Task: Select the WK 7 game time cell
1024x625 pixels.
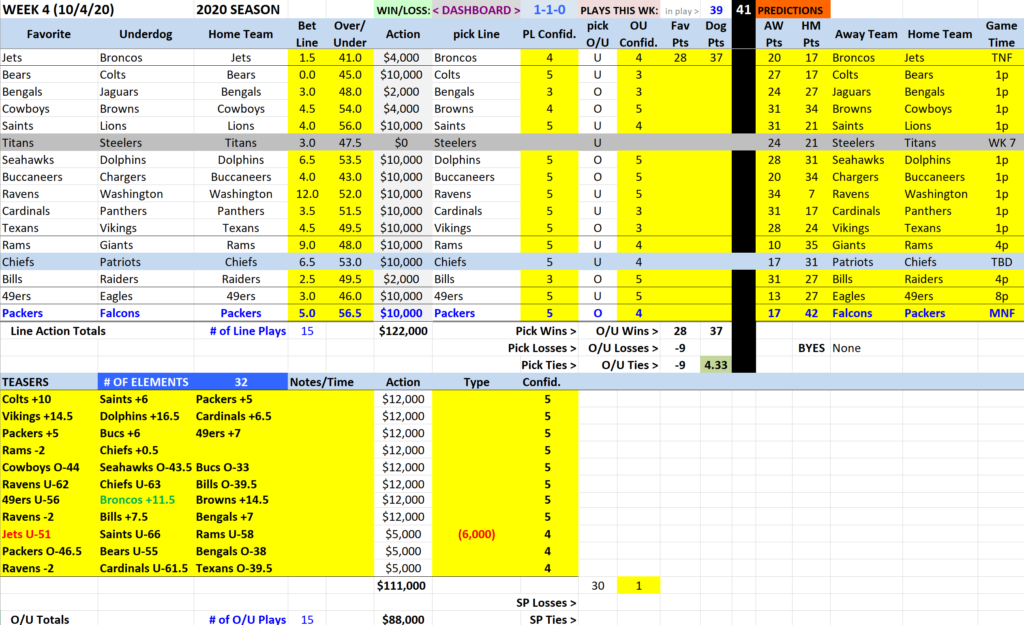Action: pyautogui.click(x=1001, y=143)
